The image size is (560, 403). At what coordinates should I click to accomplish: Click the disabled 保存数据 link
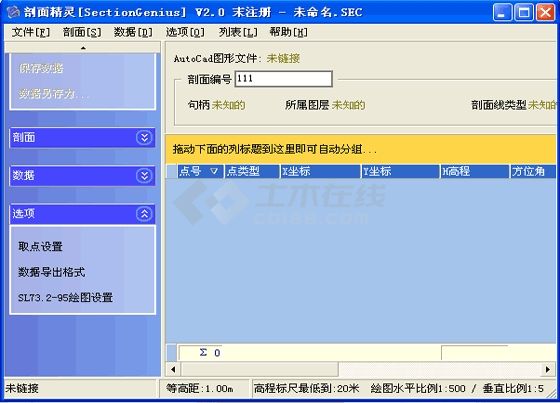point(41,68)
